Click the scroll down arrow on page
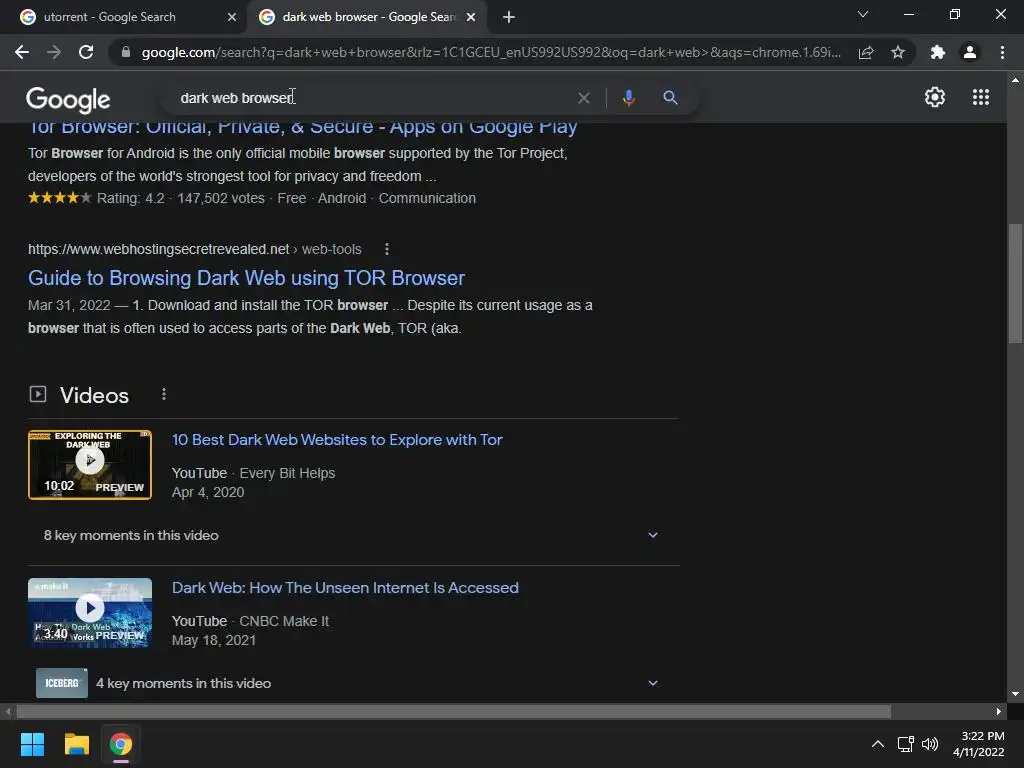Image resolution: width=1024 pixels, height=768 pixels. (1015, 694)
